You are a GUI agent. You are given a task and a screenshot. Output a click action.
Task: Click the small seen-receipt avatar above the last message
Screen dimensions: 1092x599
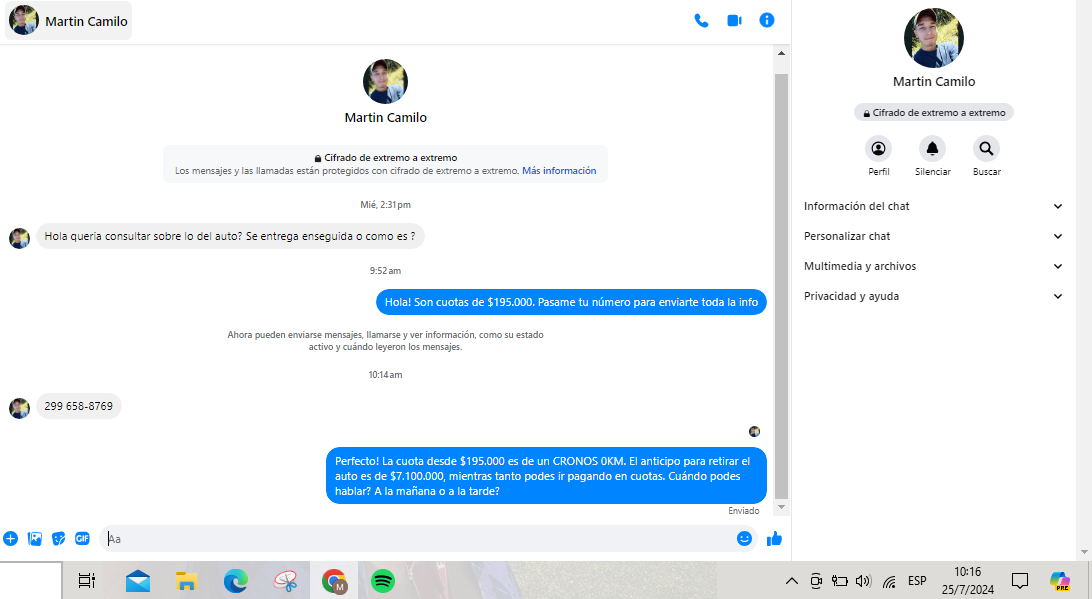click(754, 432)
